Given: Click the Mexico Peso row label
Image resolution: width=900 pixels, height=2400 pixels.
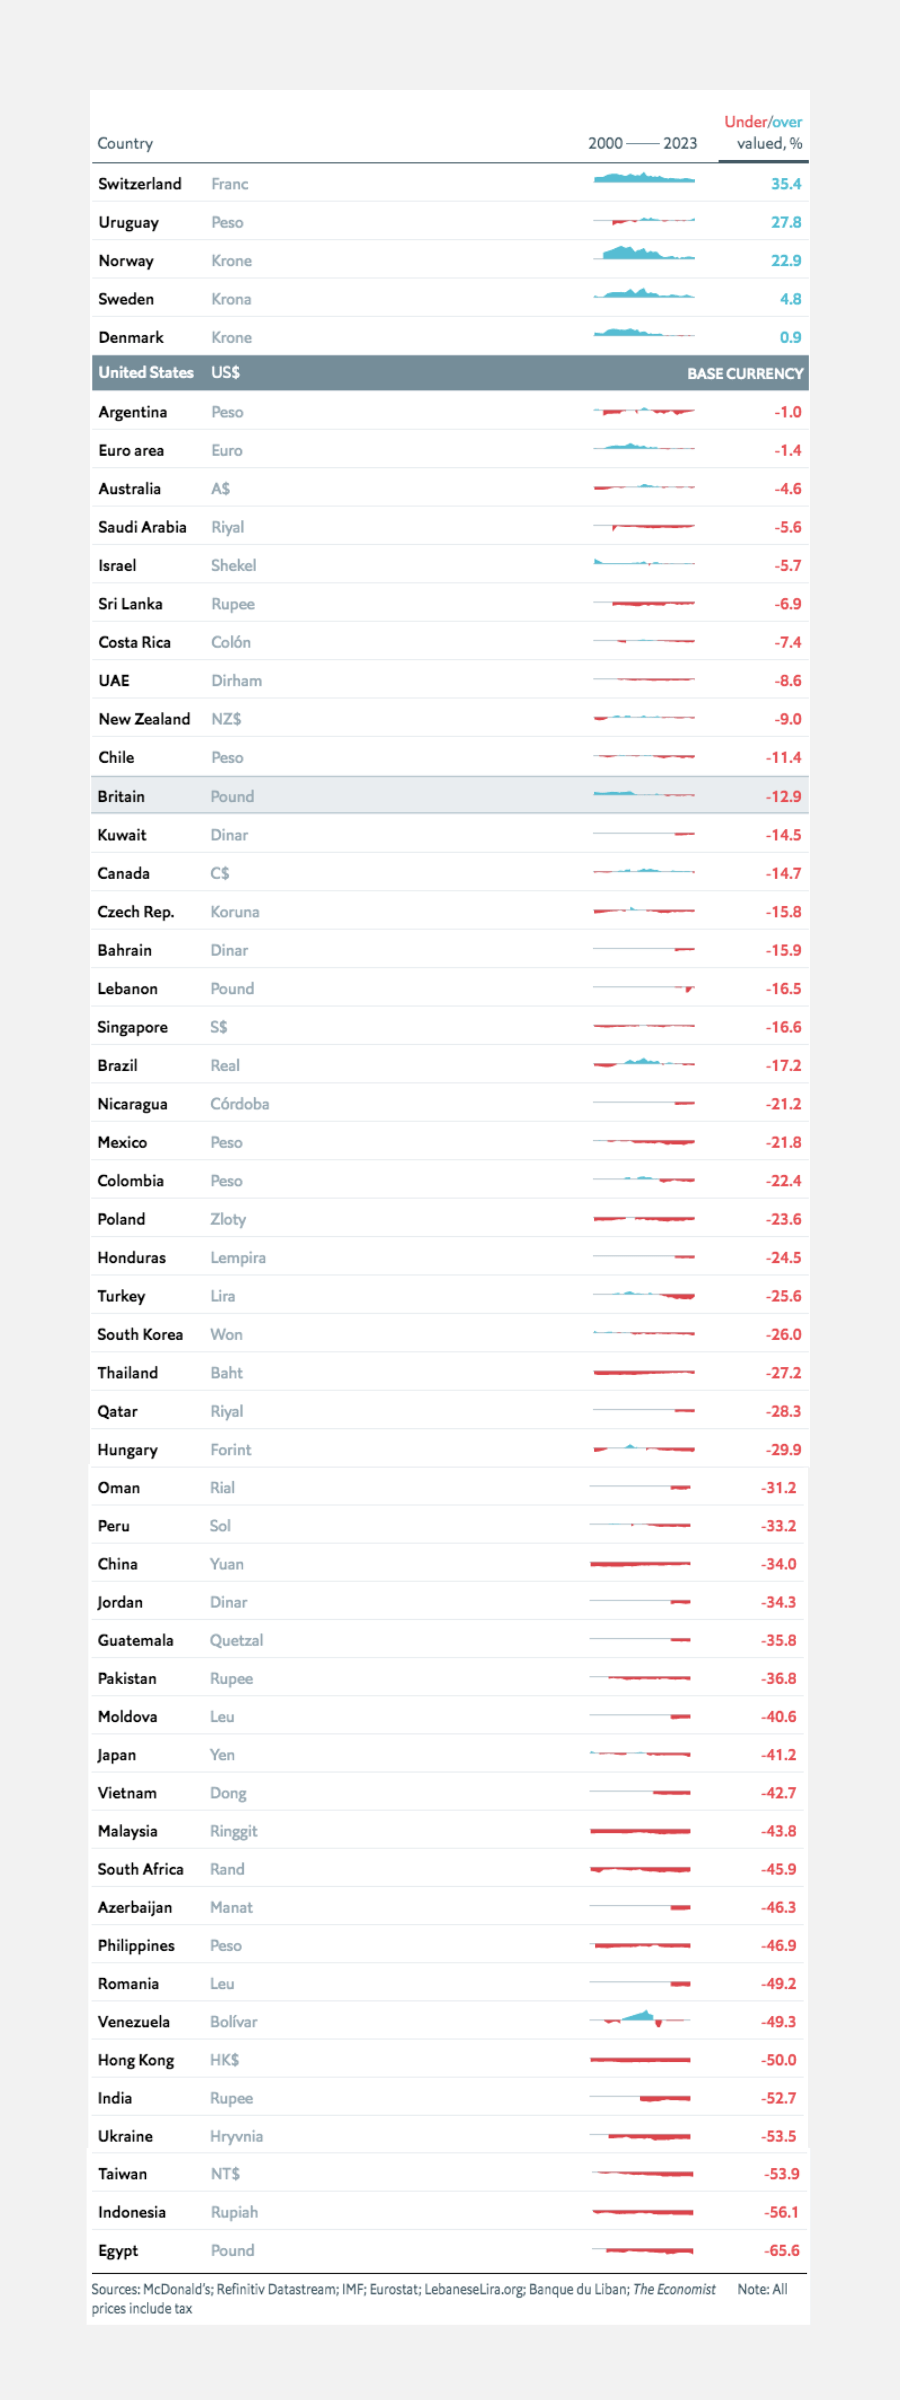Looking at the screenshot, I should coord(122,1142).
